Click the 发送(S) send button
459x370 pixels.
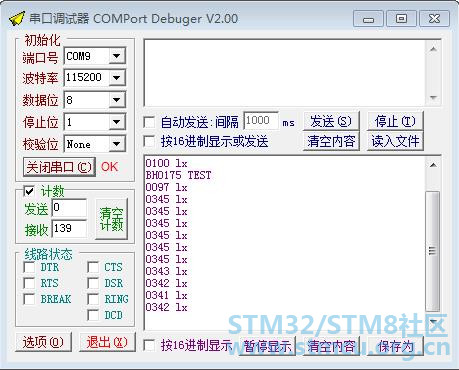331,121
